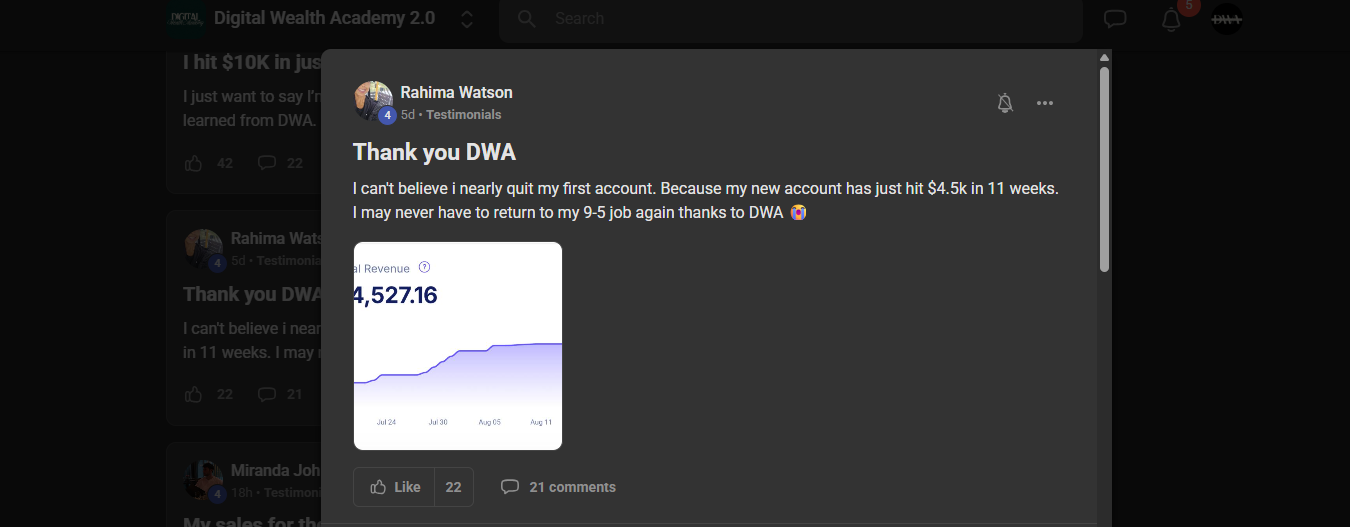This screenshot has height=527, width=1350.
Task: Open the notifications bell showing 5 alerts
Action: [1171, 19]
